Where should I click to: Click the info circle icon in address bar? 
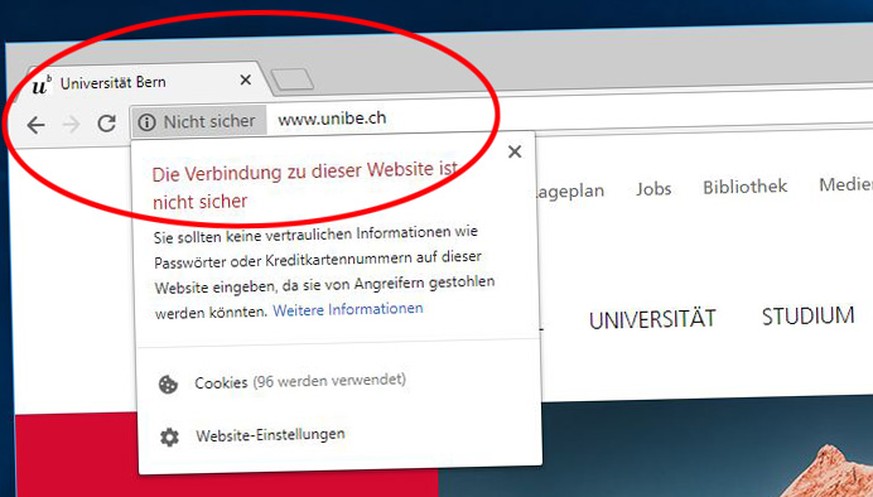tap(146, 122)
